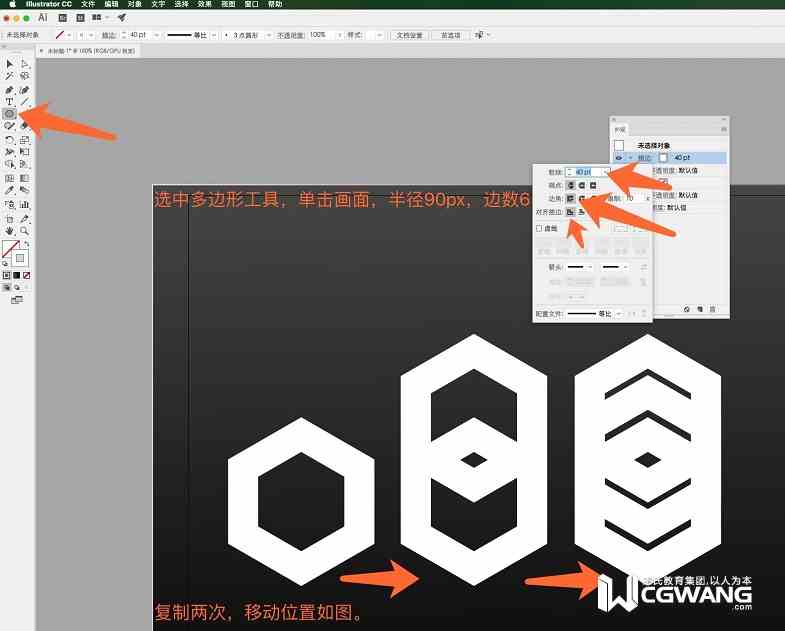
Task: Select the Pen tool
Action: coord(9,90)
